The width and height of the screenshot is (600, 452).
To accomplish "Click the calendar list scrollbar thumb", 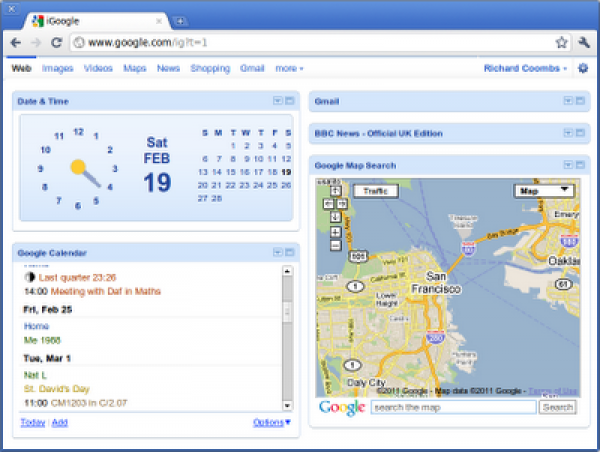I will 287,312.
